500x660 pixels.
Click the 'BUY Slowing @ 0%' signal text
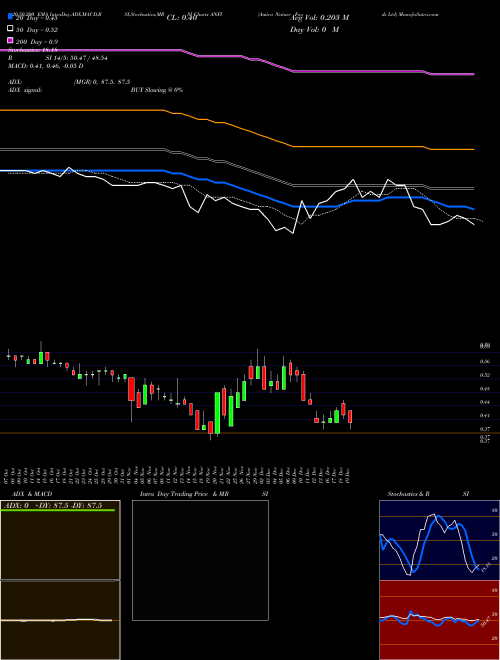[157, 90]
